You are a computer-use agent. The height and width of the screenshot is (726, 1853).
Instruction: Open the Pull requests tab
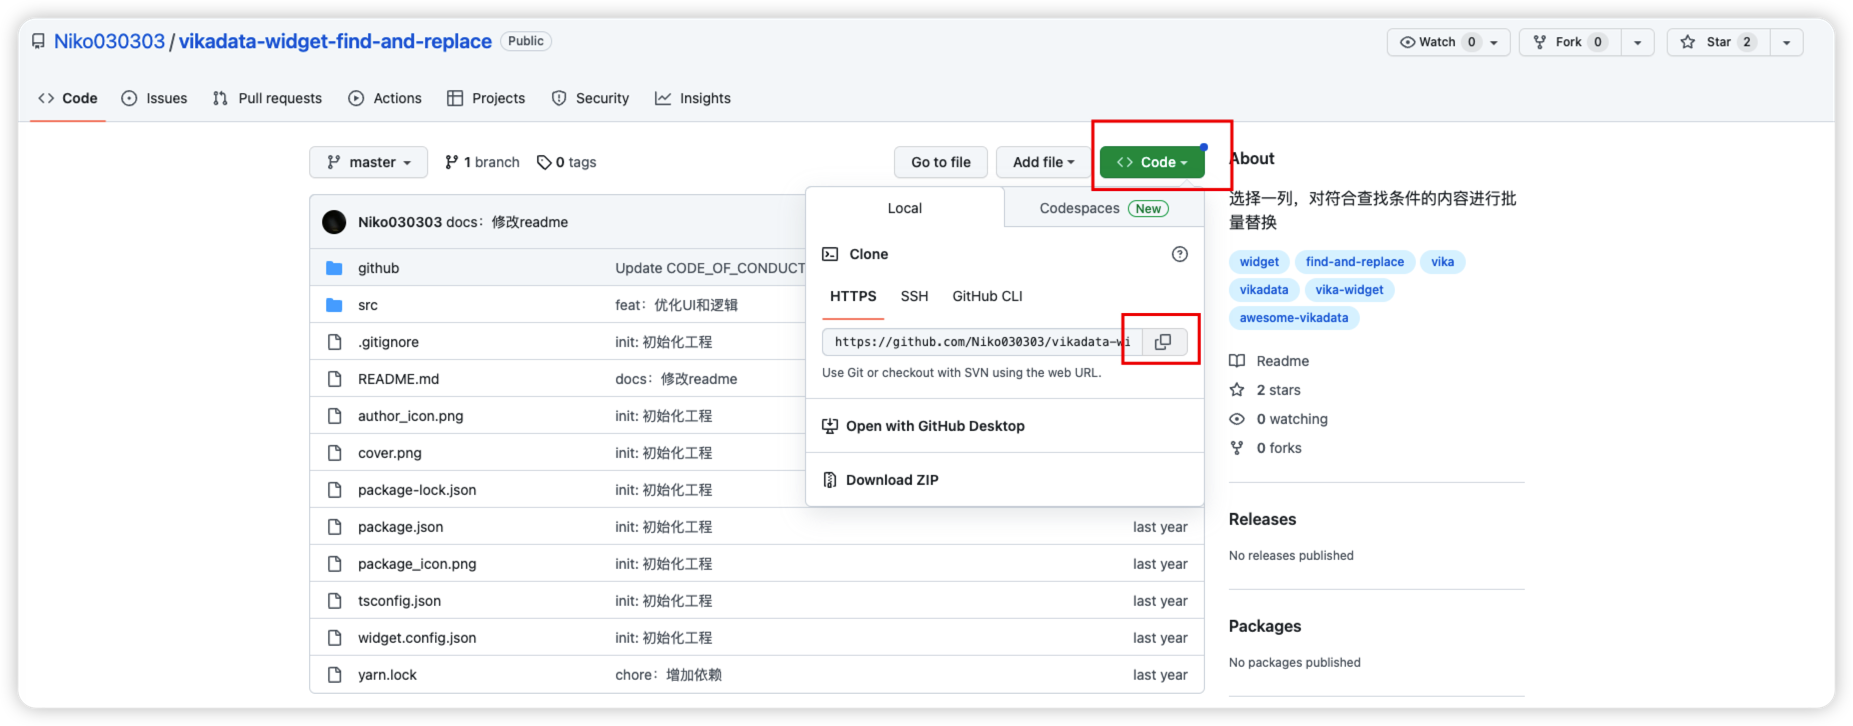[267, 98]
